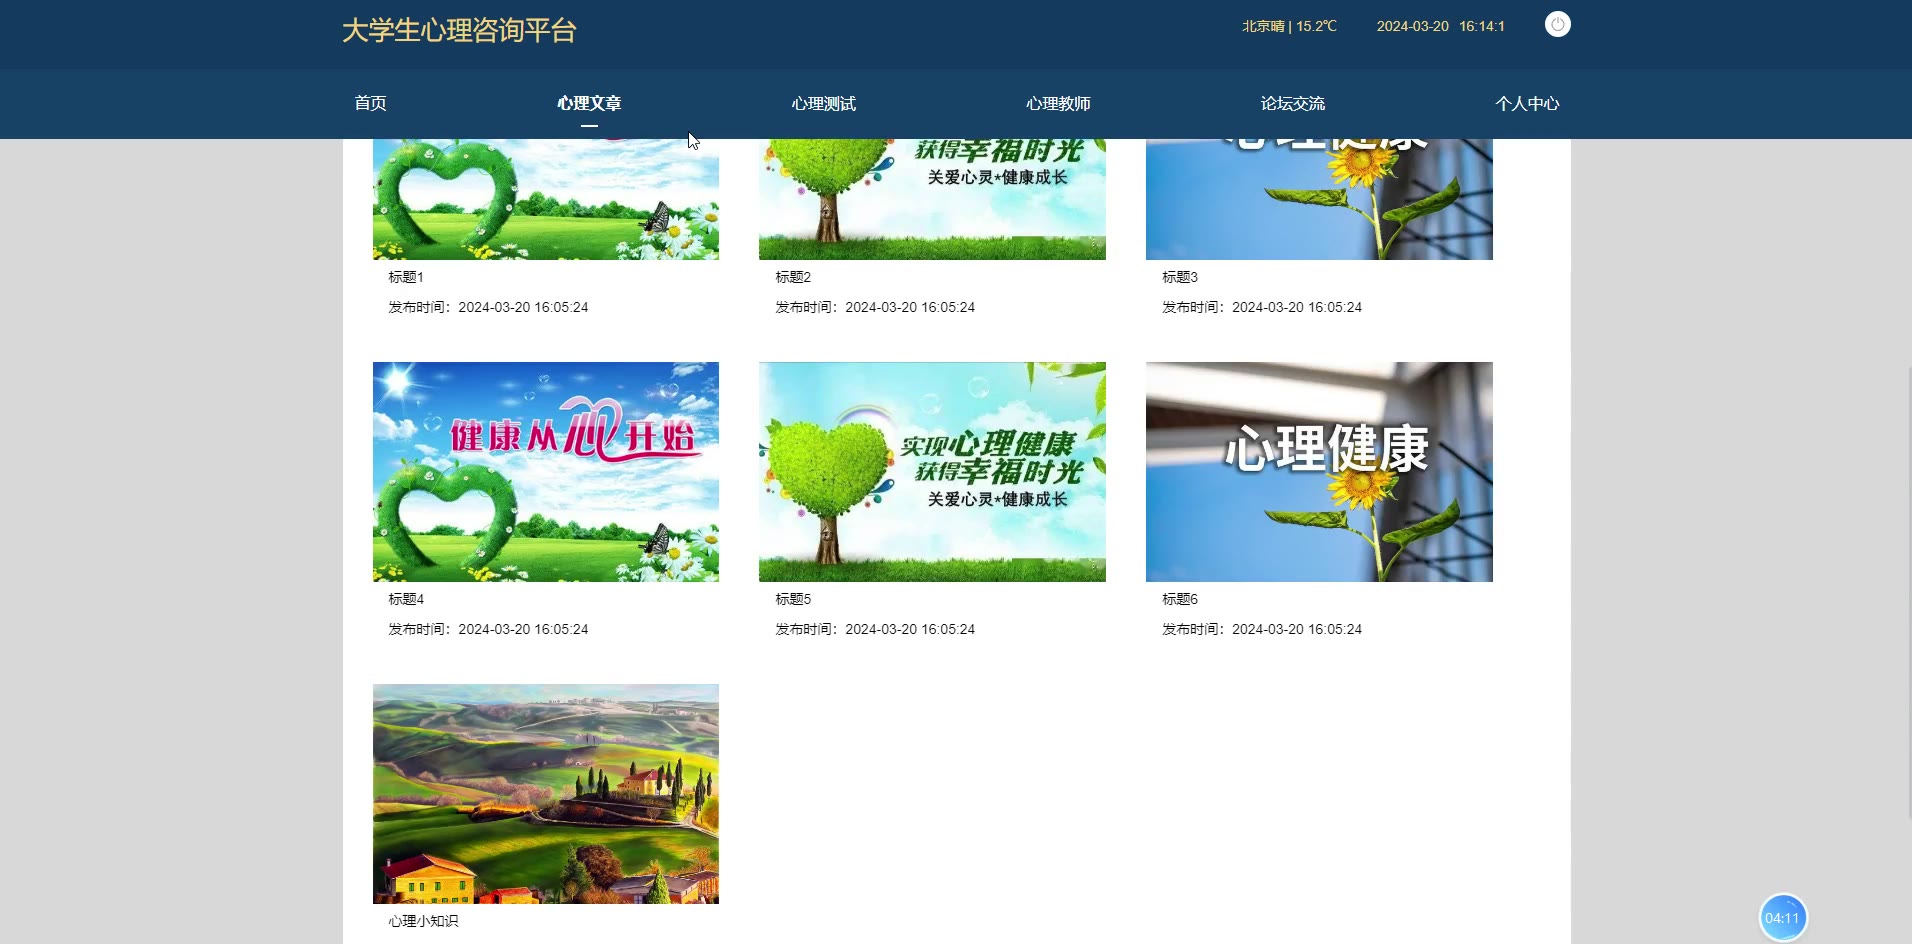Screen dimensions: 1912x944
Task: Click the 标题2 article title
Action: tap(793, 277)
